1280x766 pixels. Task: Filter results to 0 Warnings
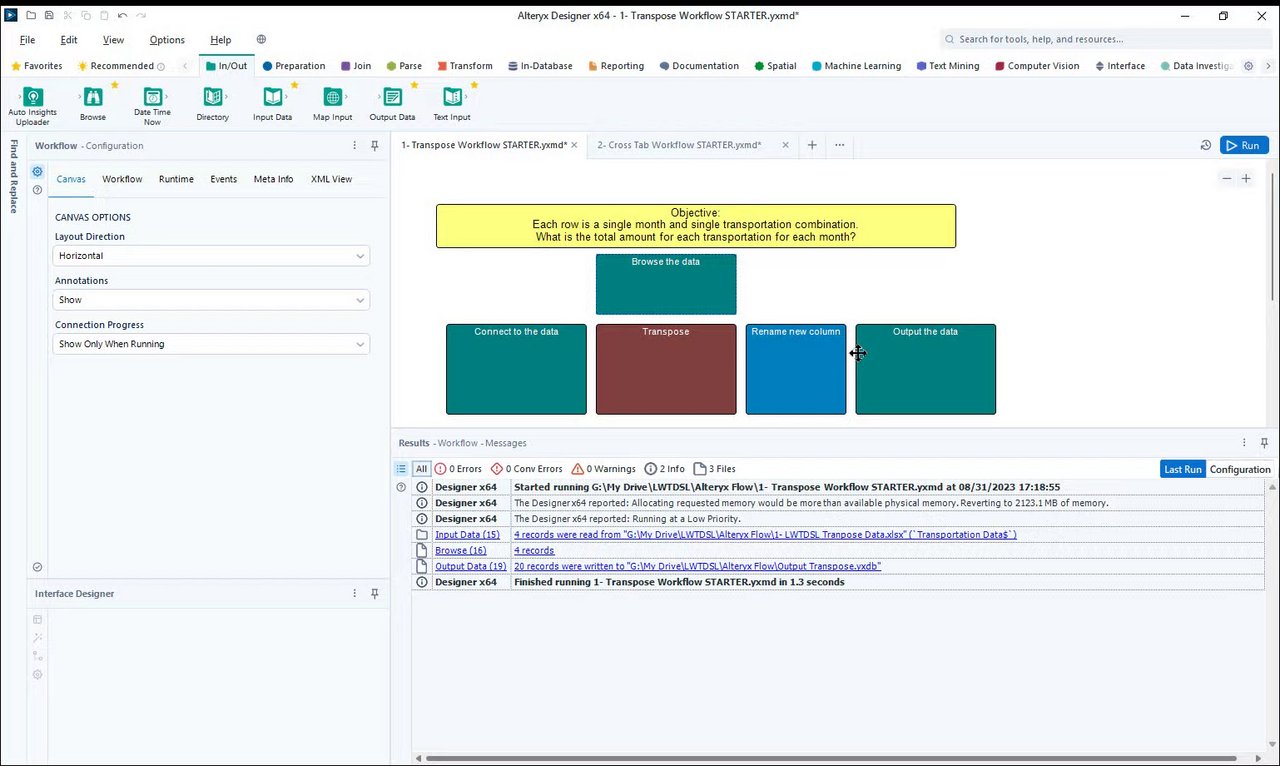(603, 469)
